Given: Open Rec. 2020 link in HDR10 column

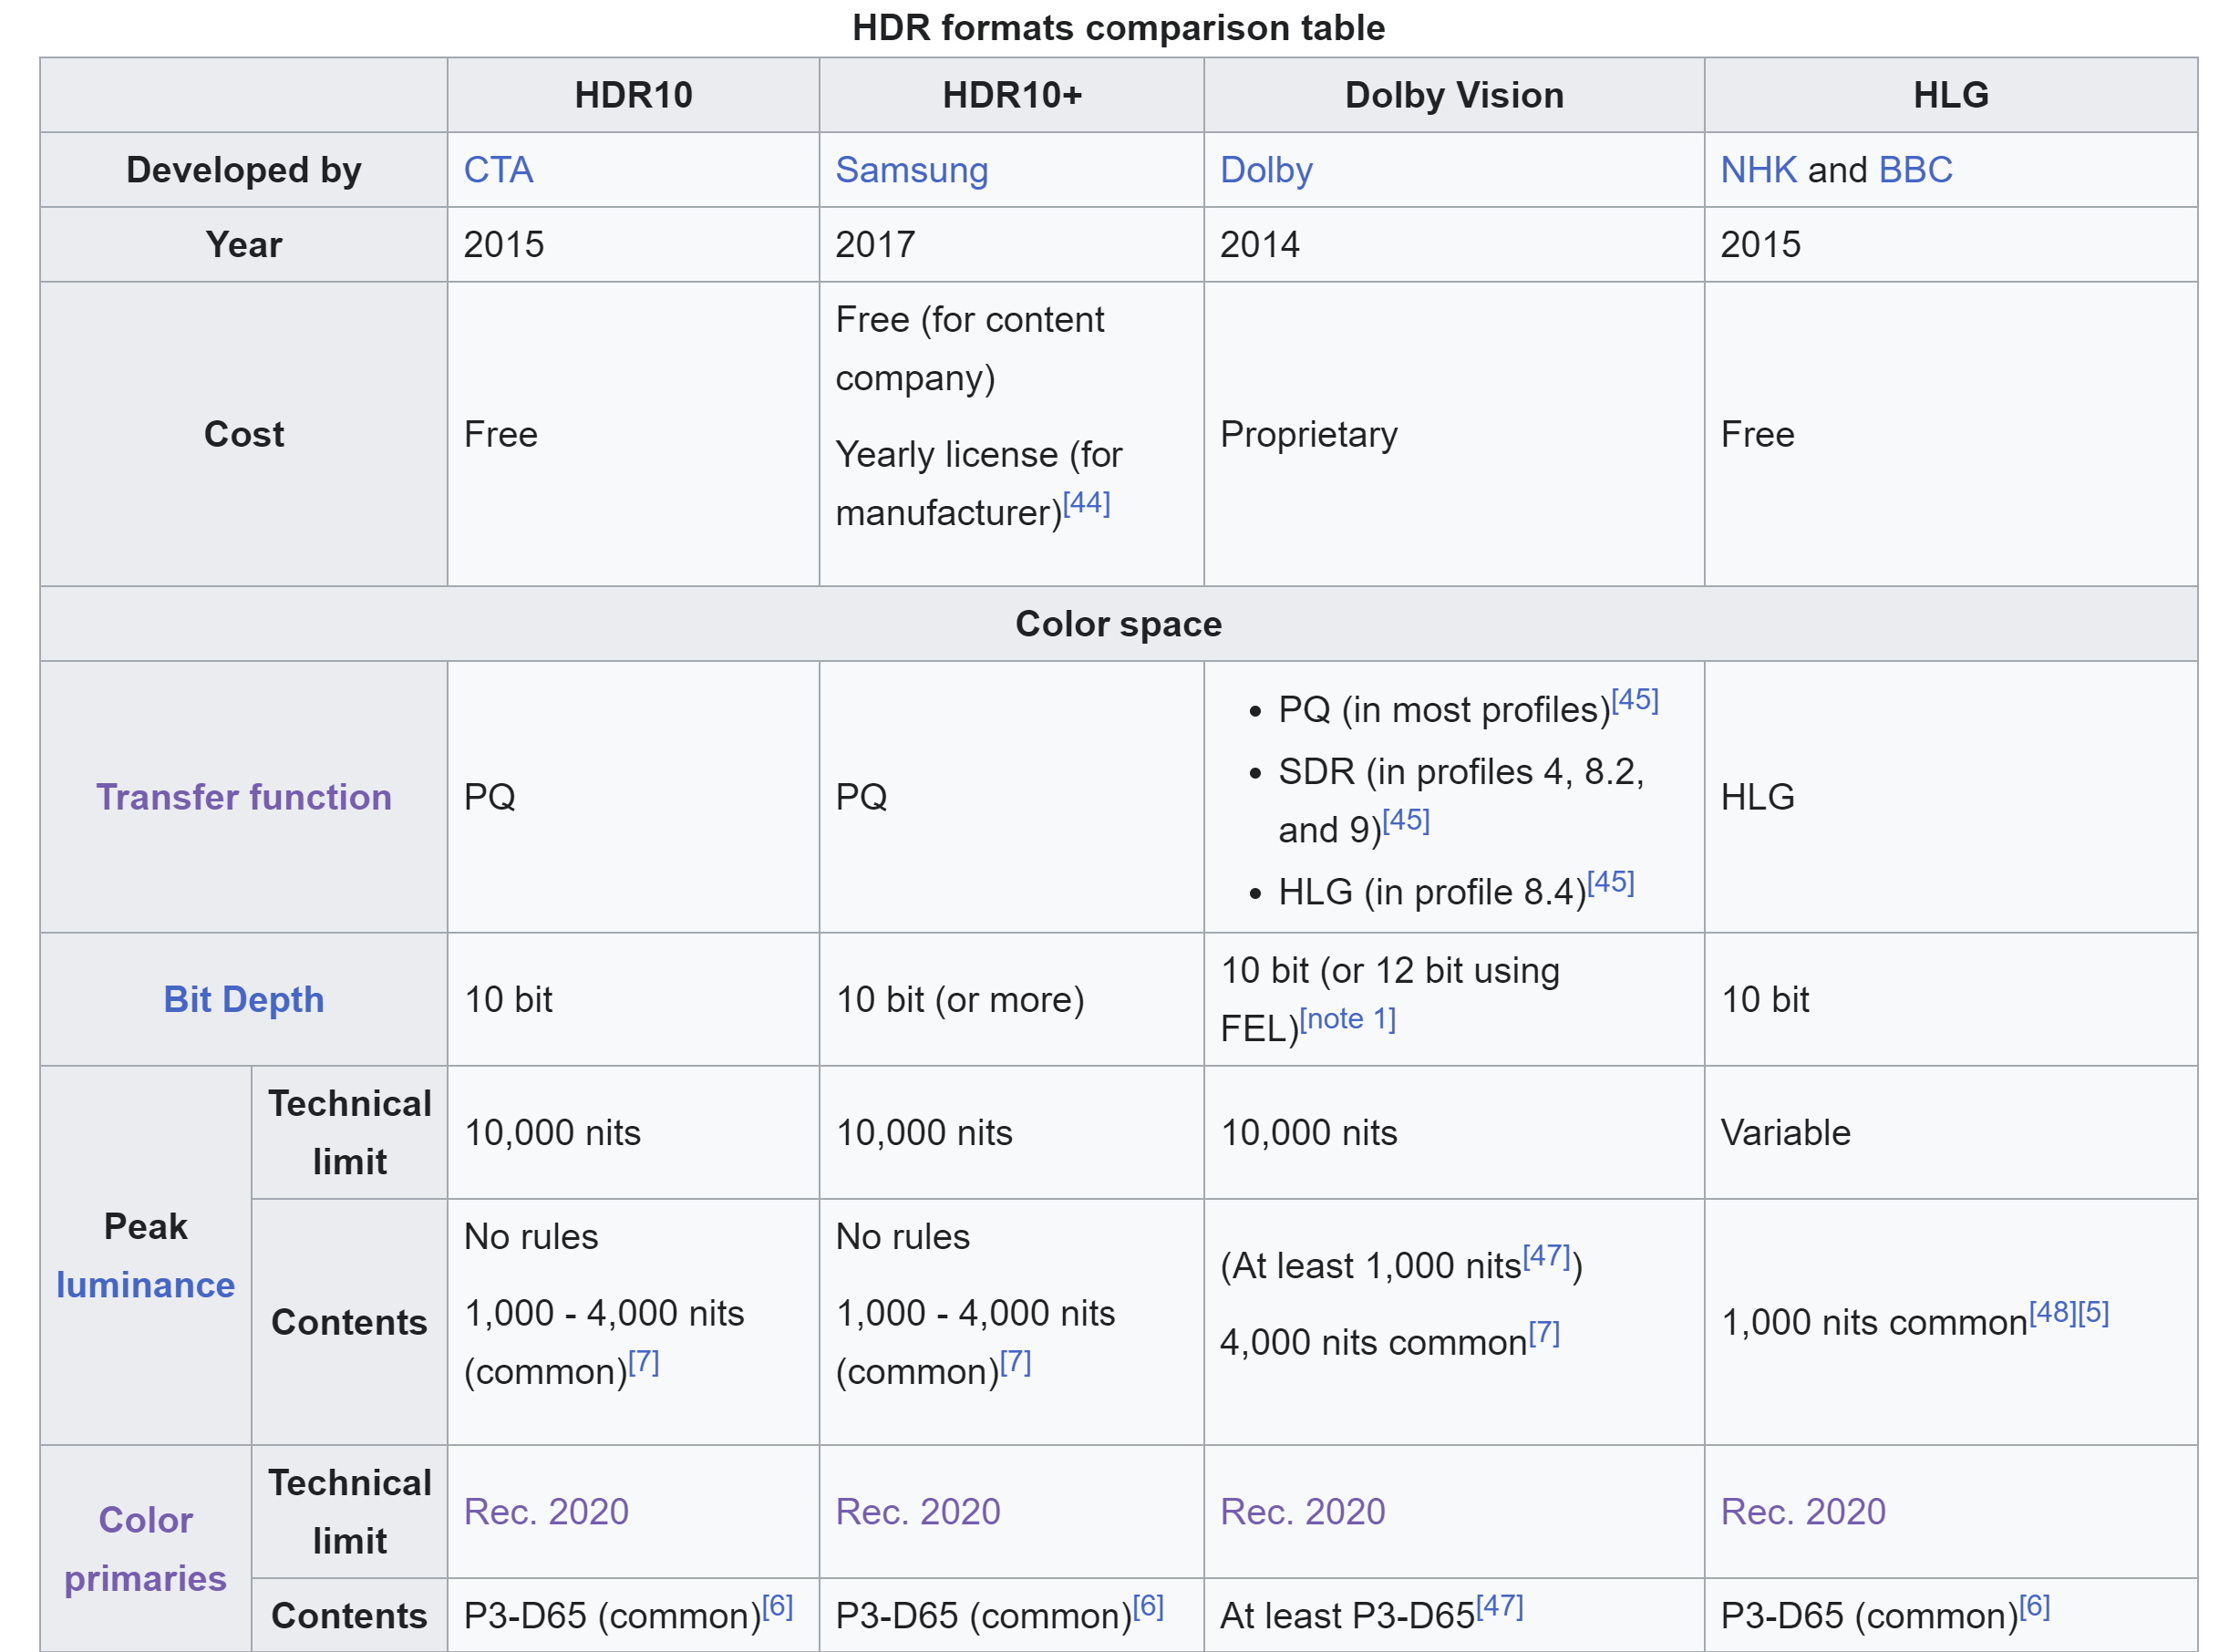Looking at the screenshot, I should 545,1511.
